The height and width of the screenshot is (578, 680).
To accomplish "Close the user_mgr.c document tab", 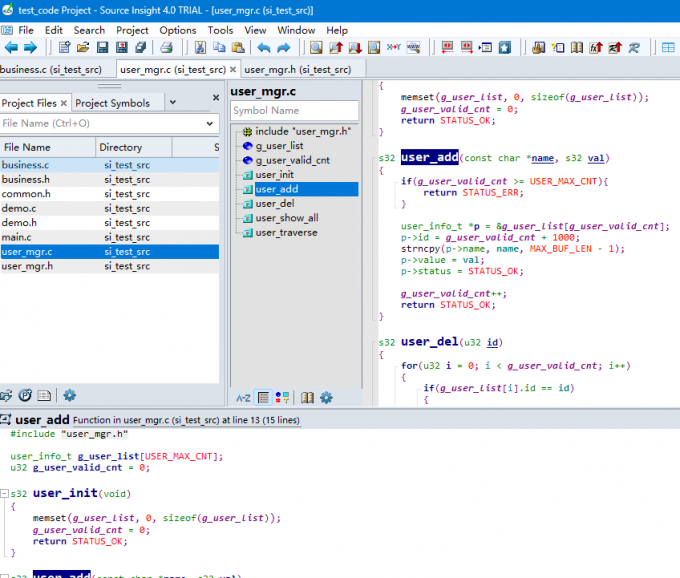I will [x=233, y=69].
